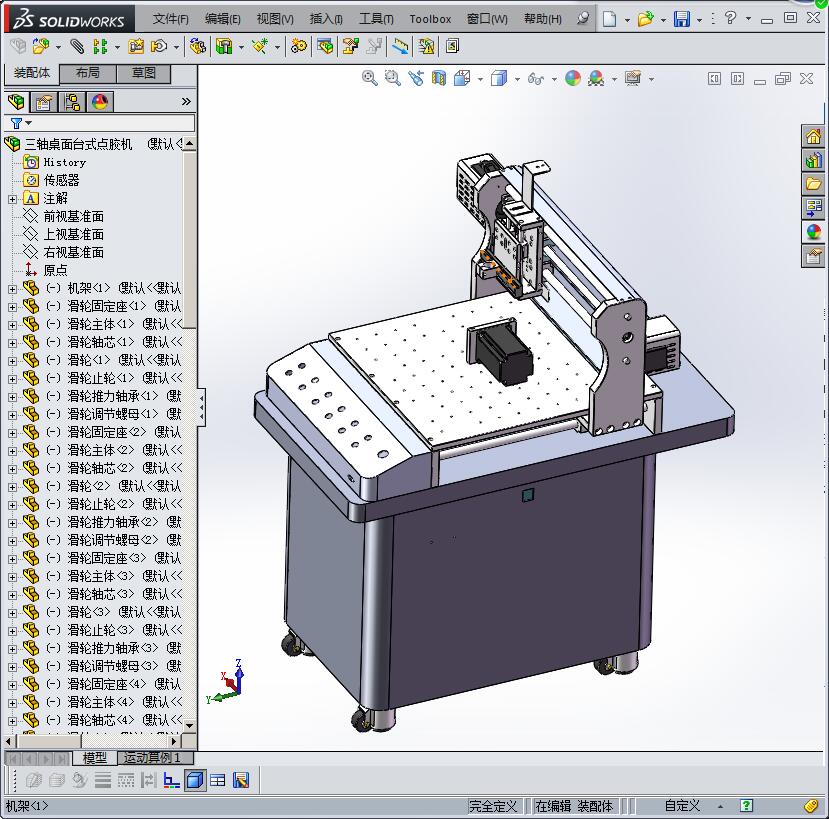
Task: Click the AssemblyXpert warning icon
Action: (x=426, y=47)
